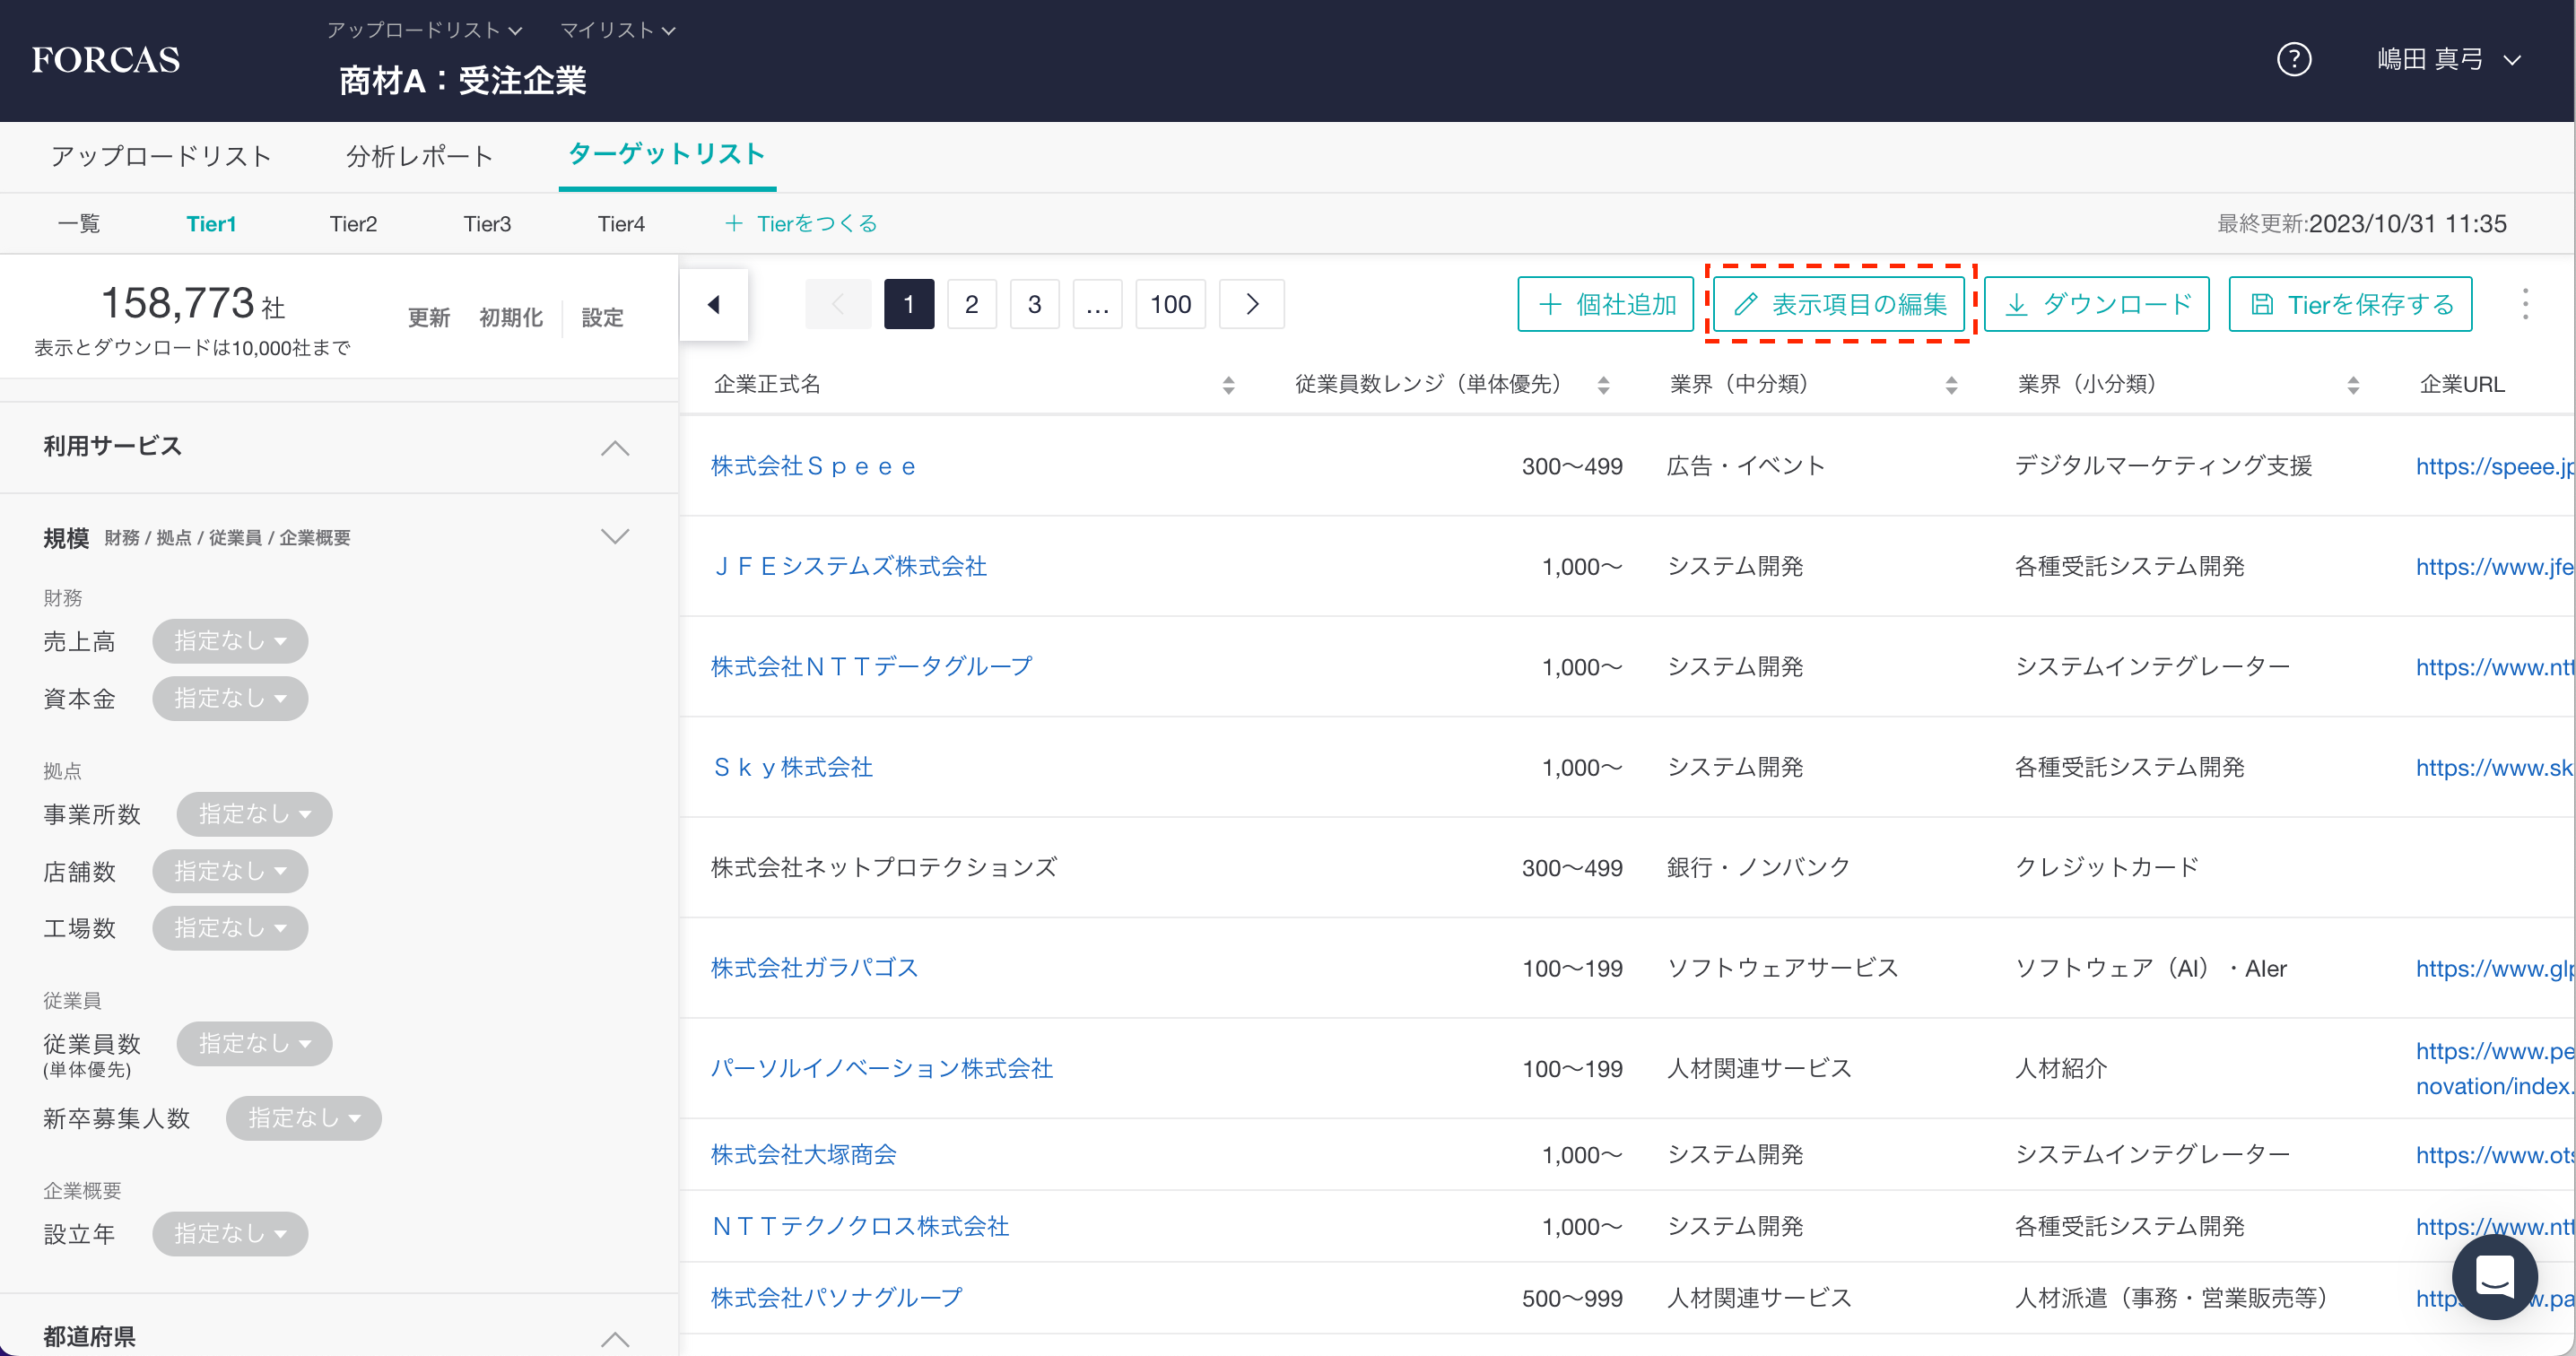The image size is (2576, 1356).
Task: Open the three-dot more options menu
Action: (x=2524, y=304)
